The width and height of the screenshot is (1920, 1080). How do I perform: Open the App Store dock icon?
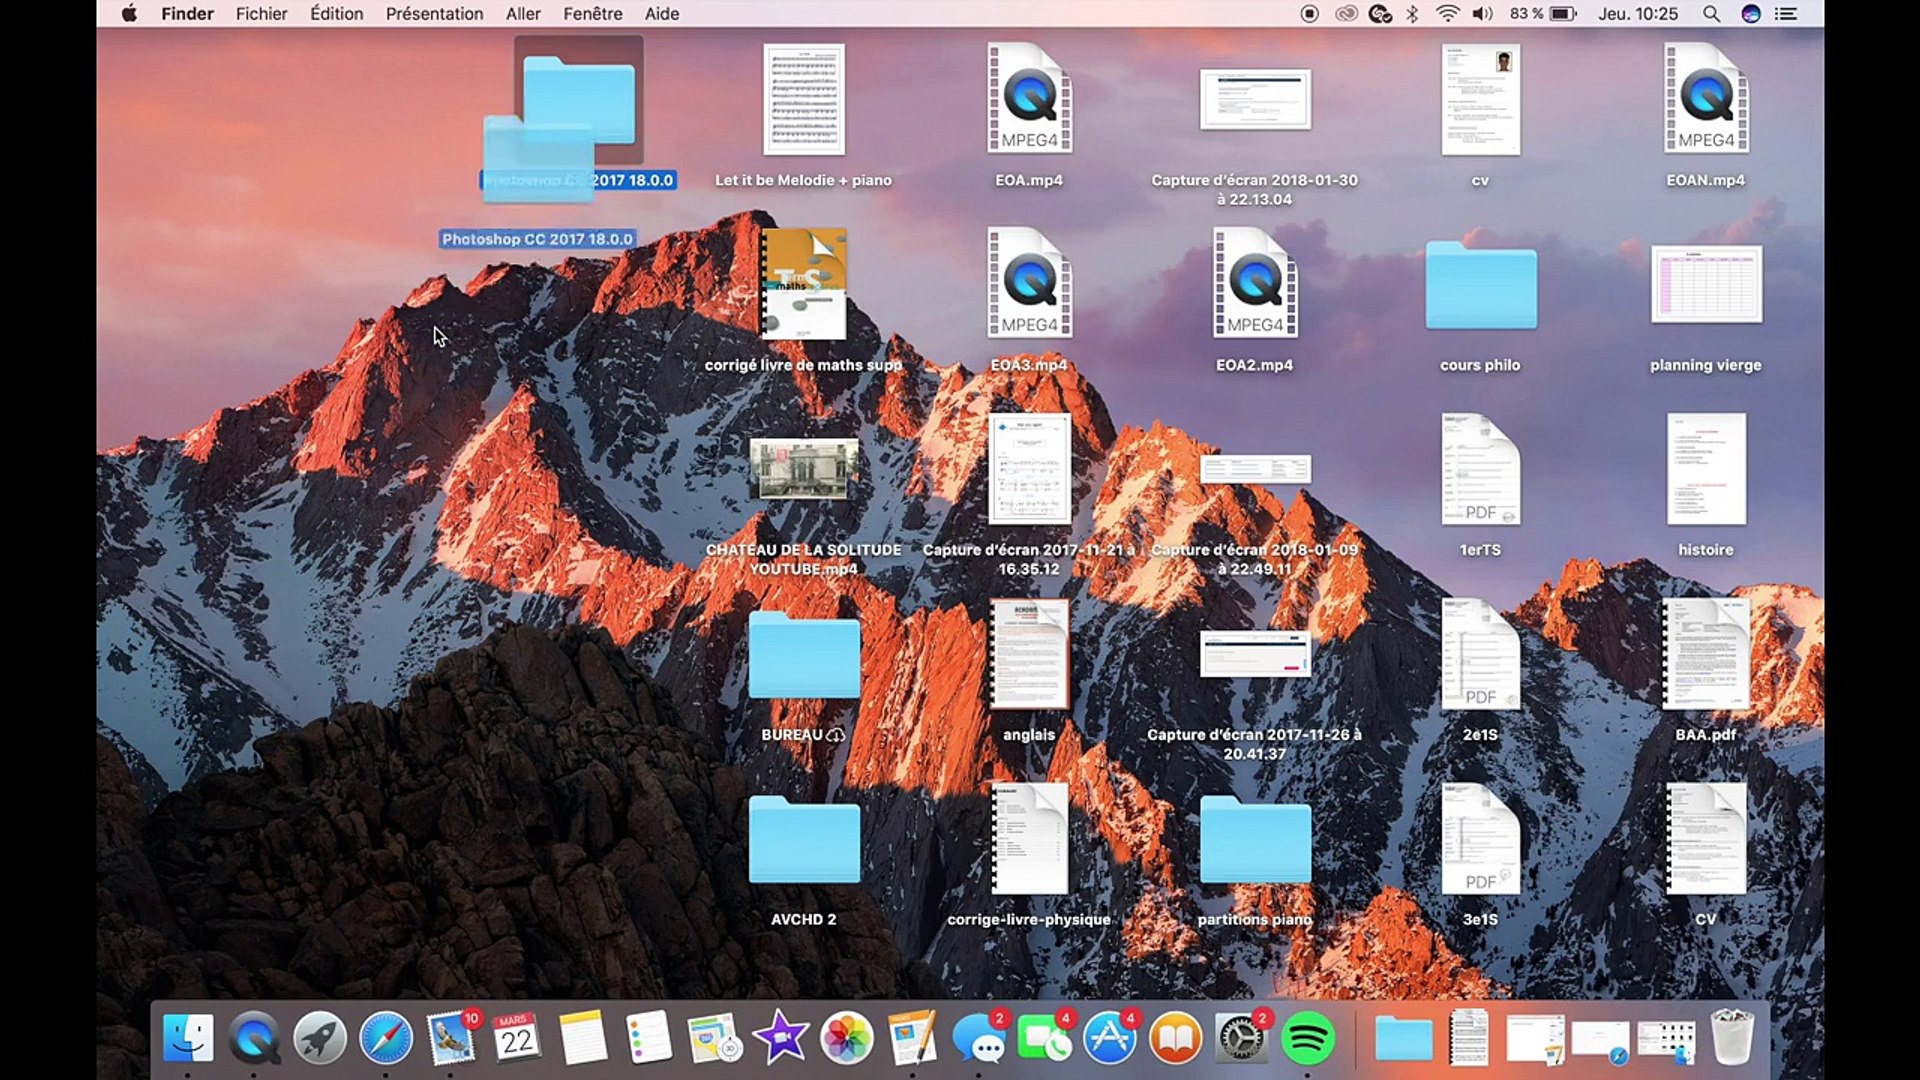point(1110,1038)
